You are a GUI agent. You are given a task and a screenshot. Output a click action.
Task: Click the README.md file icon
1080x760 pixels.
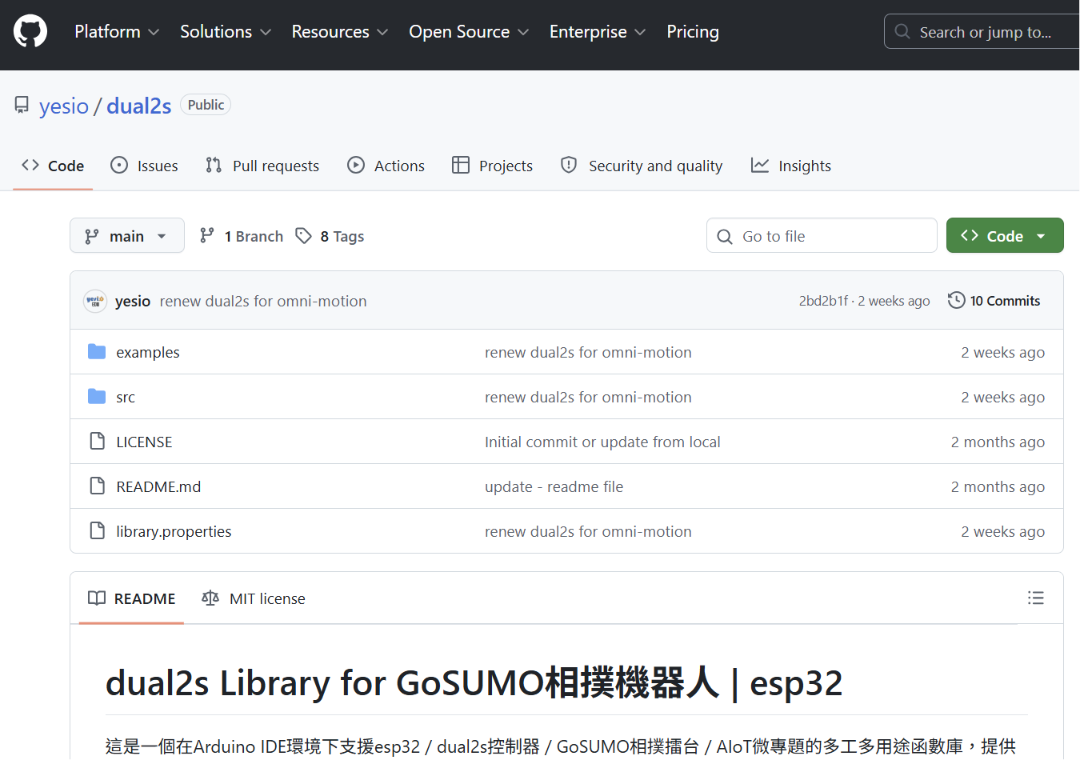(x=97, y=486)
